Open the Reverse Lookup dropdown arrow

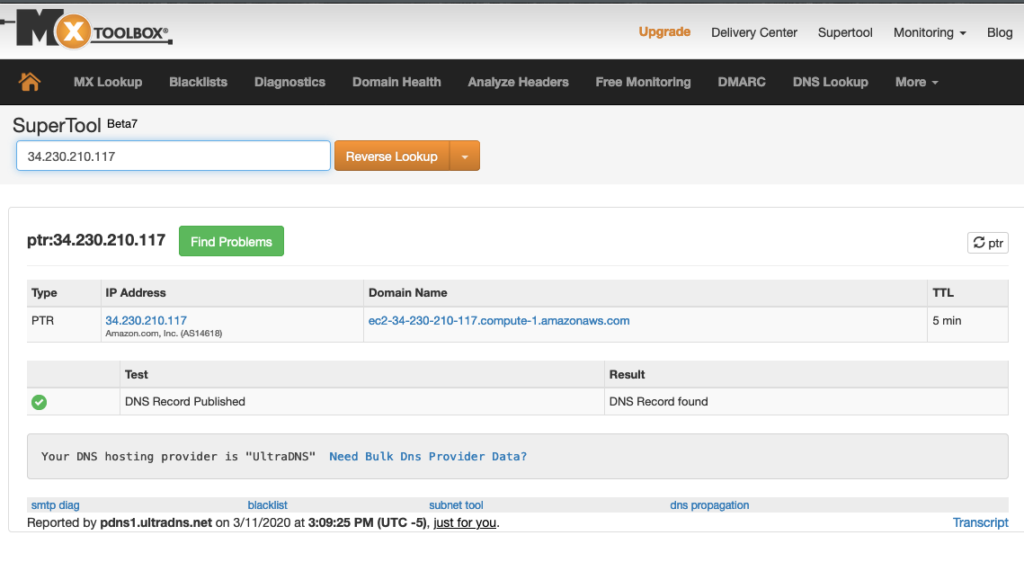click(465, 156)
